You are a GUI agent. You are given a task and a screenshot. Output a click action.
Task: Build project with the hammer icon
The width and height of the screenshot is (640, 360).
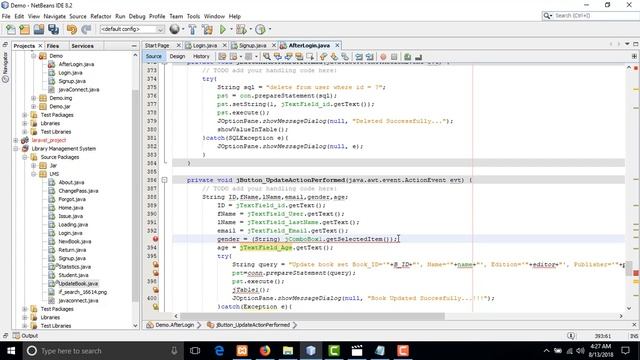click(x=192, y=29)
